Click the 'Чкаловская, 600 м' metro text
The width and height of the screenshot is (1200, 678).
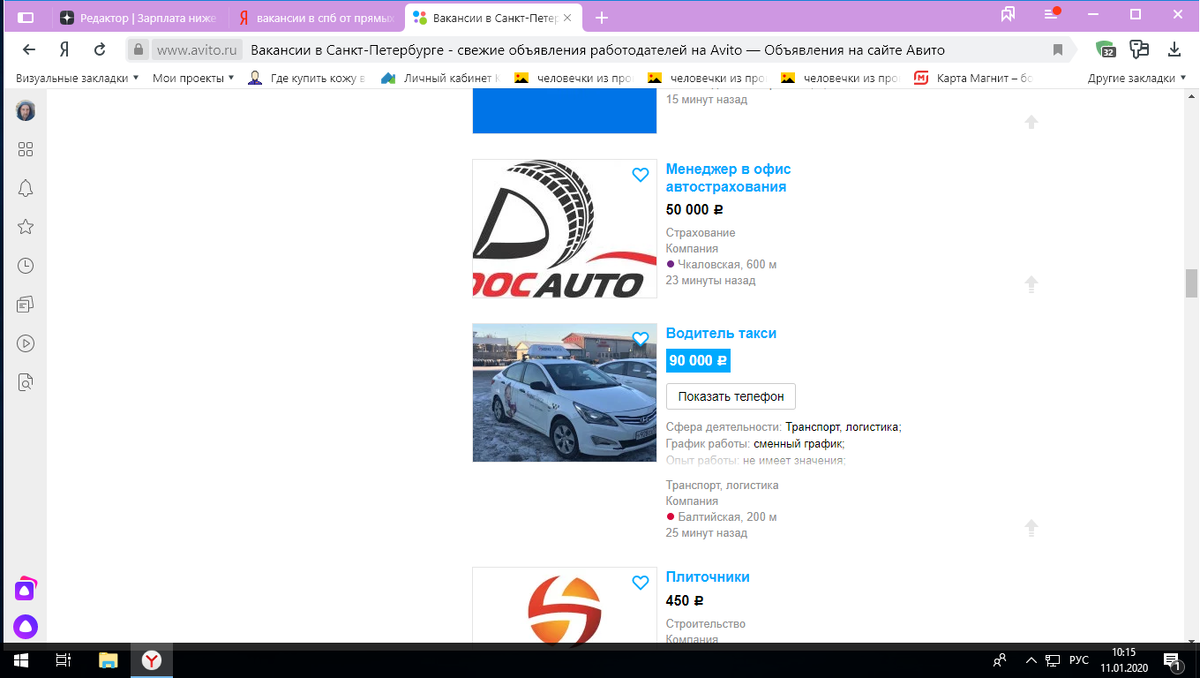coord(727,264)
